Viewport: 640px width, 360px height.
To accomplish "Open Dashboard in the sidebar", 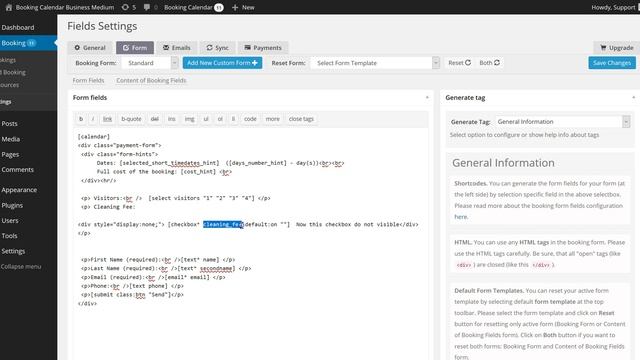I will click(18, 27).
